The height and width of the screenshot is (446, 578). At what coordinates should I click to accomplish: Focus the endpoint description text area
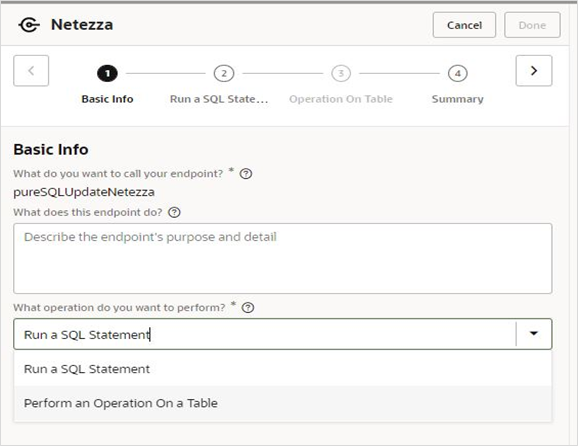click(x=283, y=258)
